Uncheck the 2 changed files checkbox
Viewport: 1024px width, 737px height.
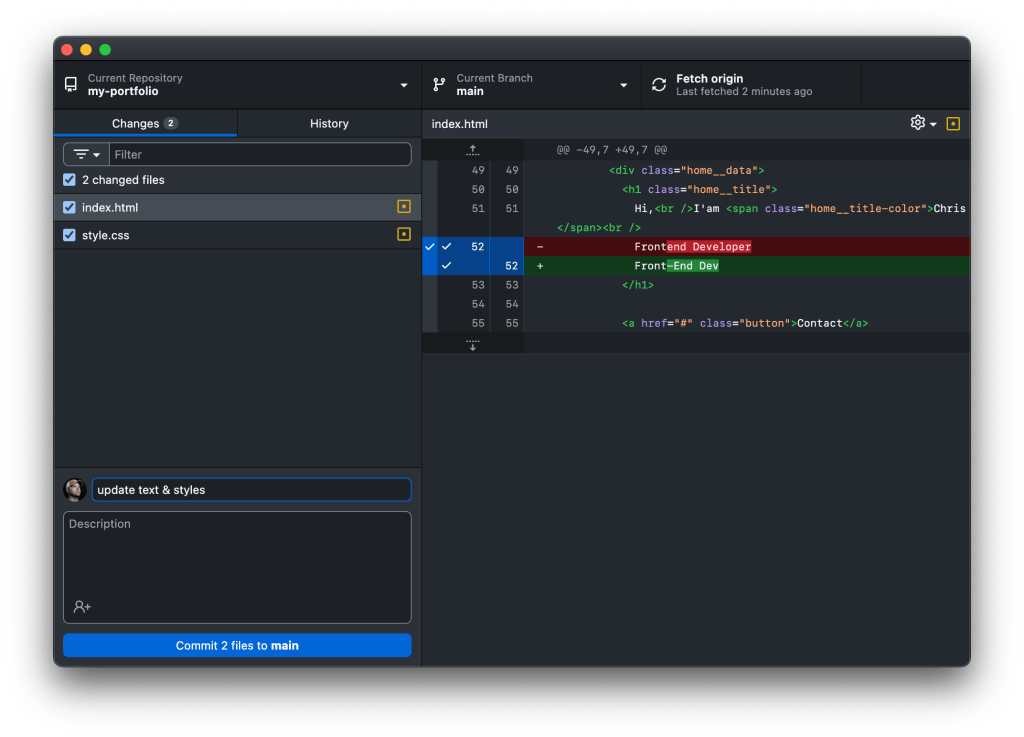[x=68, y=180]
